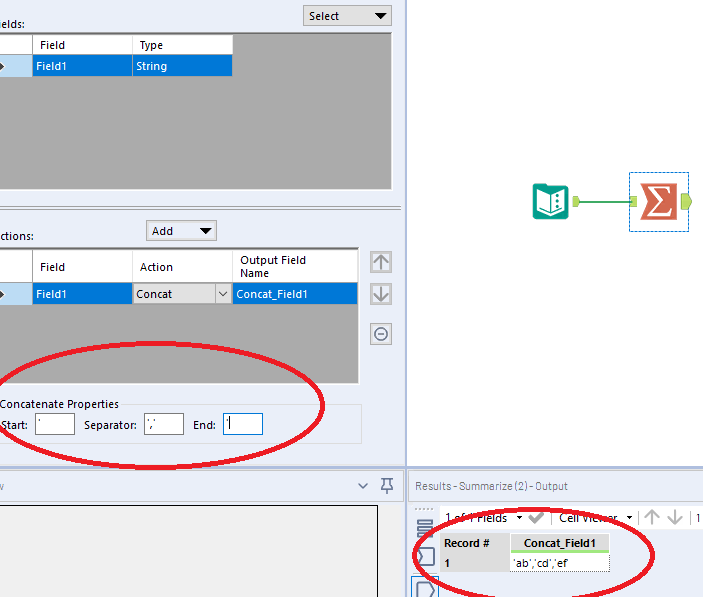Click the Action column header

click(x=182, y=267)
